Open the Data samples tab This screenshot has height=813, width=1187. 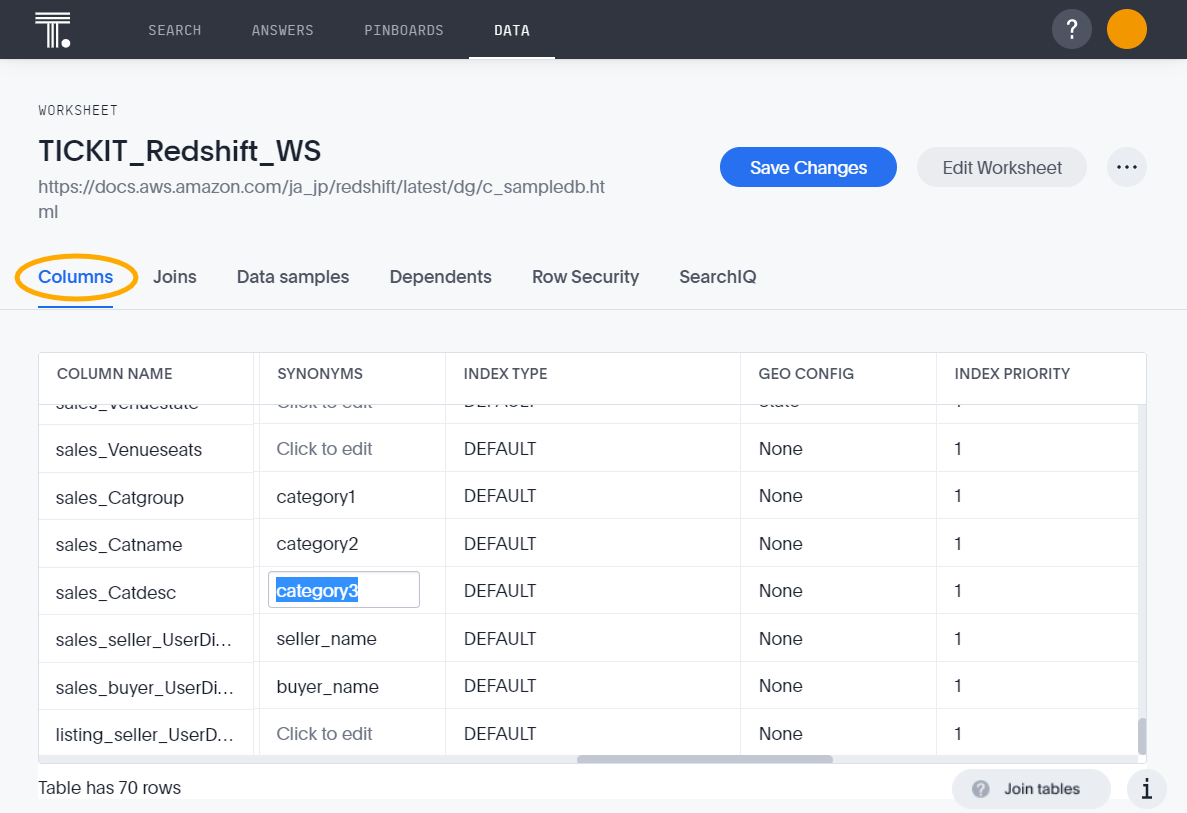tap(292, 277)
